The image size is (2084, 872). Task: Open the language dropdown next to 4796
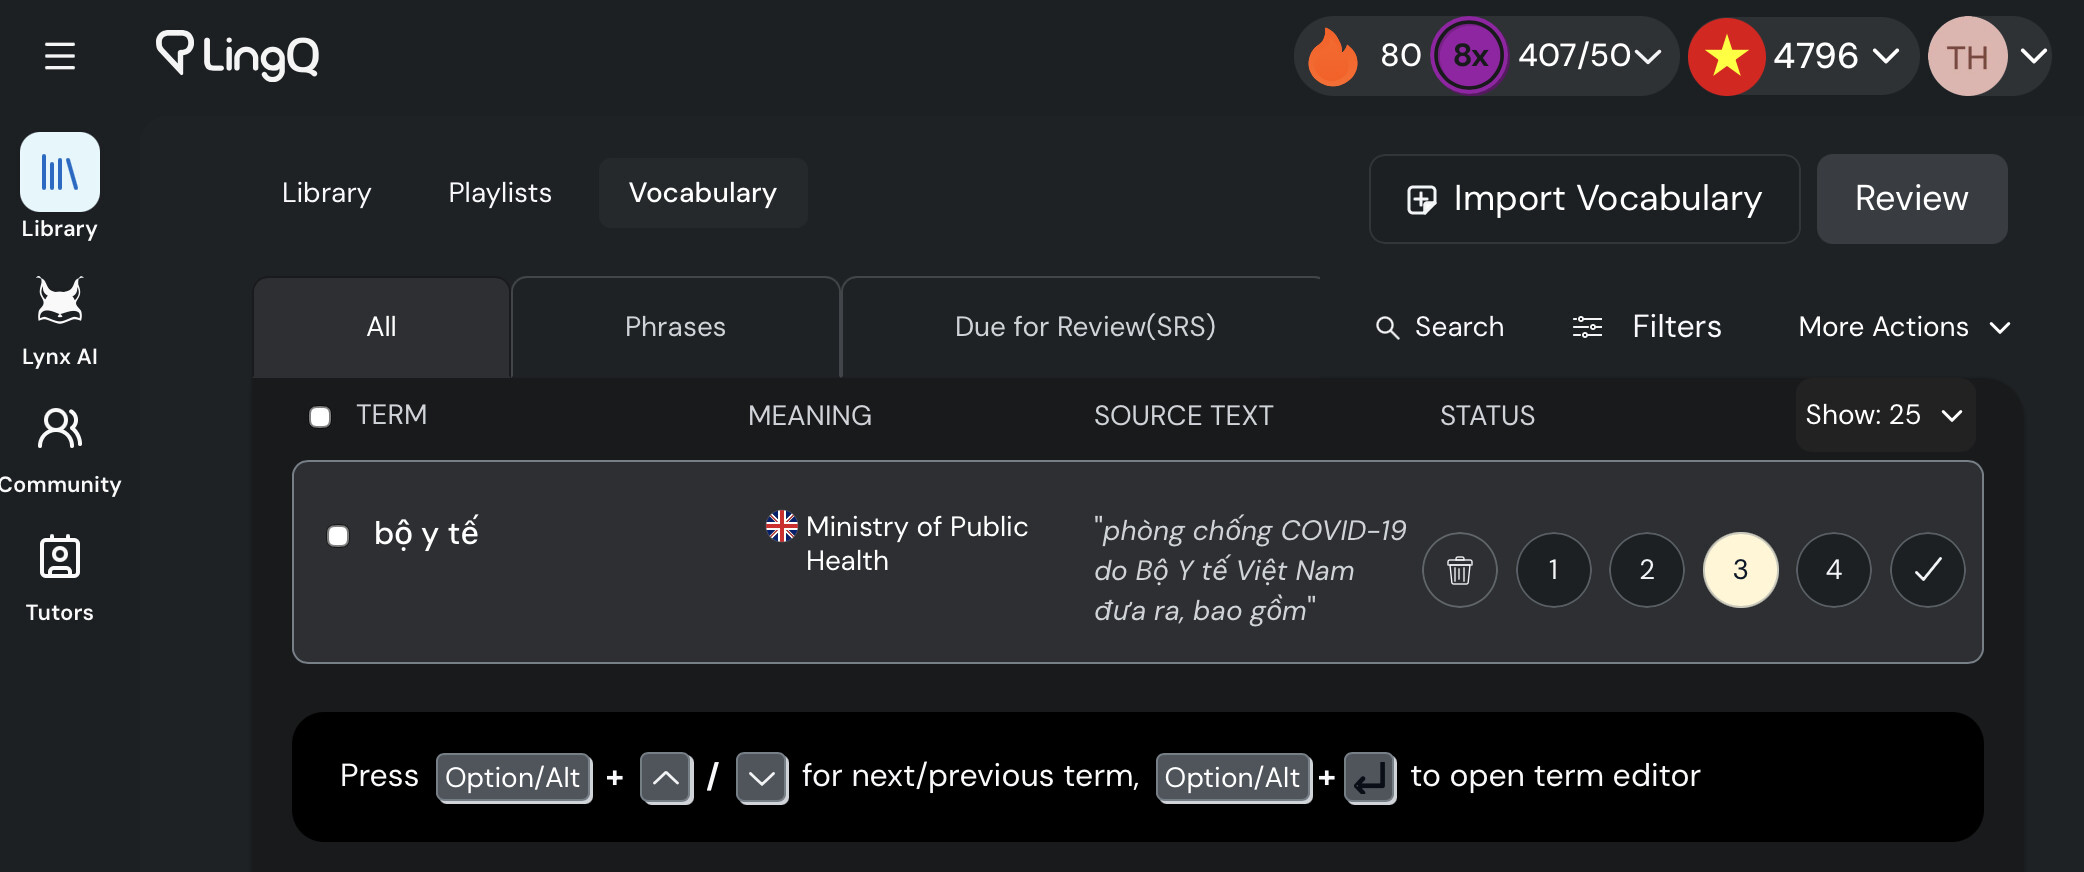click(1885, 56)
